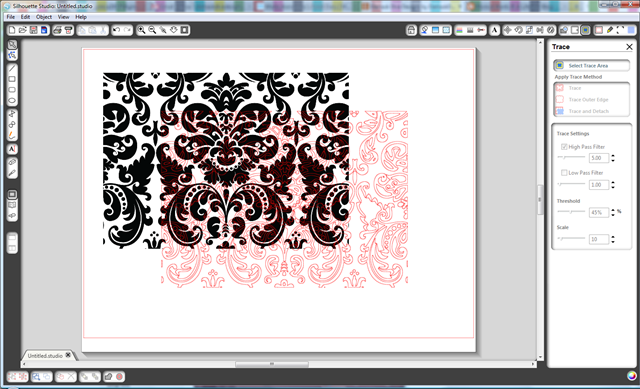This screenshot has height=389, width=640.
Task: Select the Line drawing tool
Action: (12, 68)
